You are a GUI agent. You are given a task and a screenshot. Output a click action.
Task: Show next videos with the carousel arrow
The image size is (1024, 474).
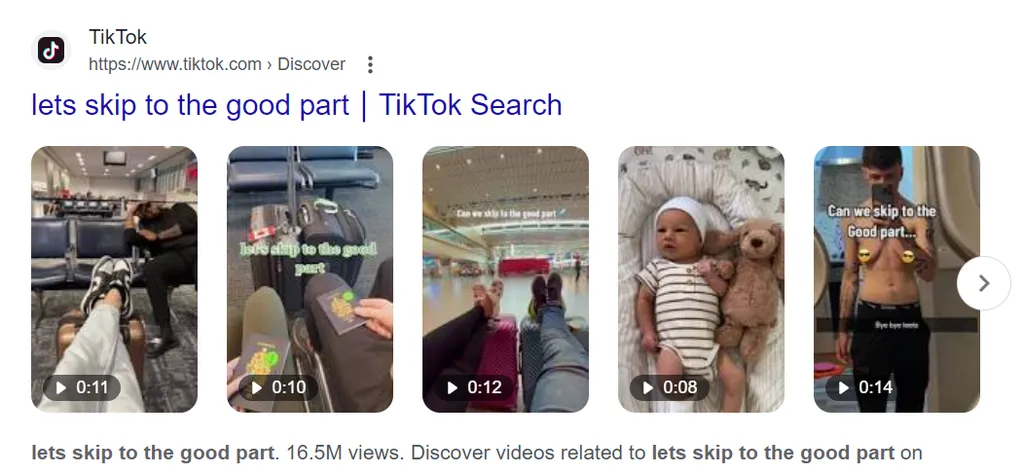984,283
